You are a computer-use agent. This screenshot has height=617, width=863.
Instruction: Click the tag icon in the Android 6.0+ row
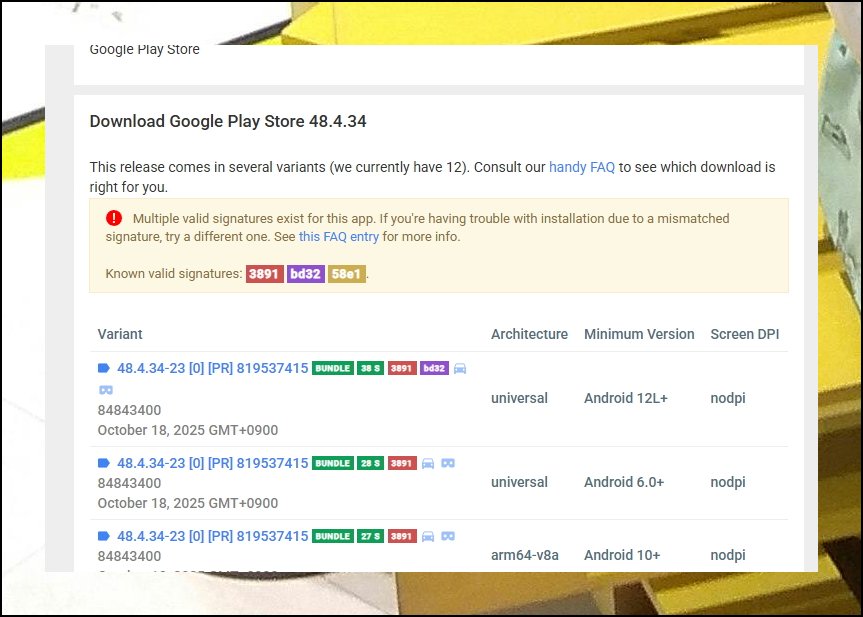click(x=103, y=463)
